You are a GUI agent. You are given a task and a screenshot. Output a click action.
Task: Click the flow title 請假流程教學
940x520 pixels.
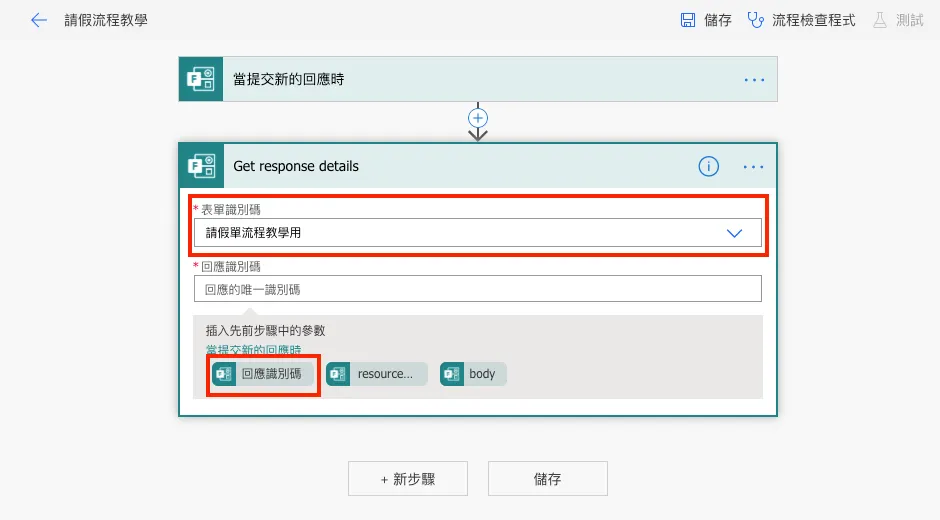pyautogui.click(x=106, y=20)
